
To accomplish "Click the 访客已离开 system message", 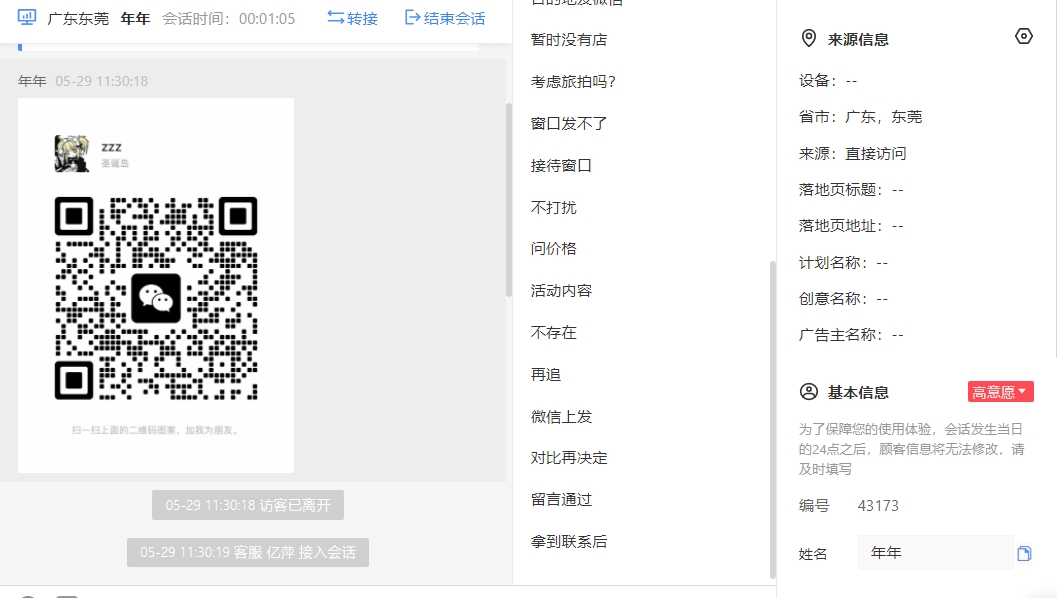I will tap(248, 505).
